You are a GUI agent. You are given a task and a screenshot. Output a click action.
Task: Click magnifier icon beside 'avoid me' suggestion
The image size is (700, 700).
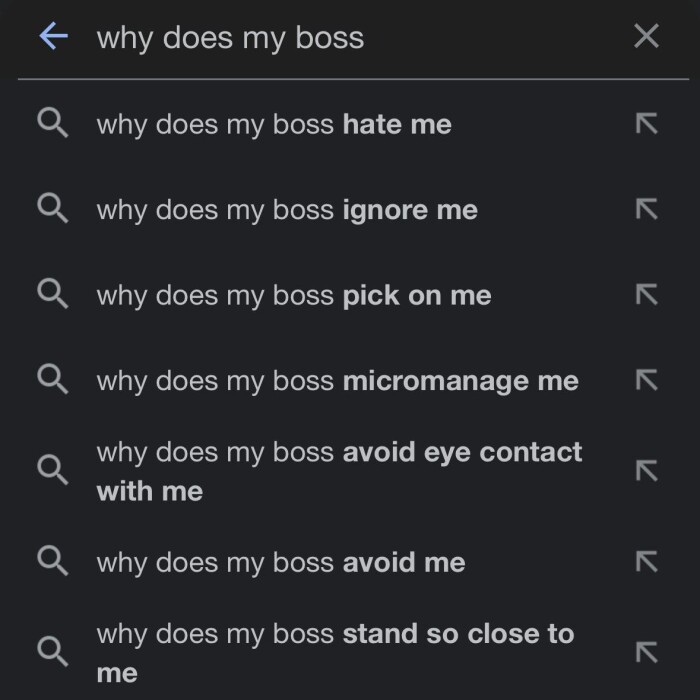[x=52, y=562]
